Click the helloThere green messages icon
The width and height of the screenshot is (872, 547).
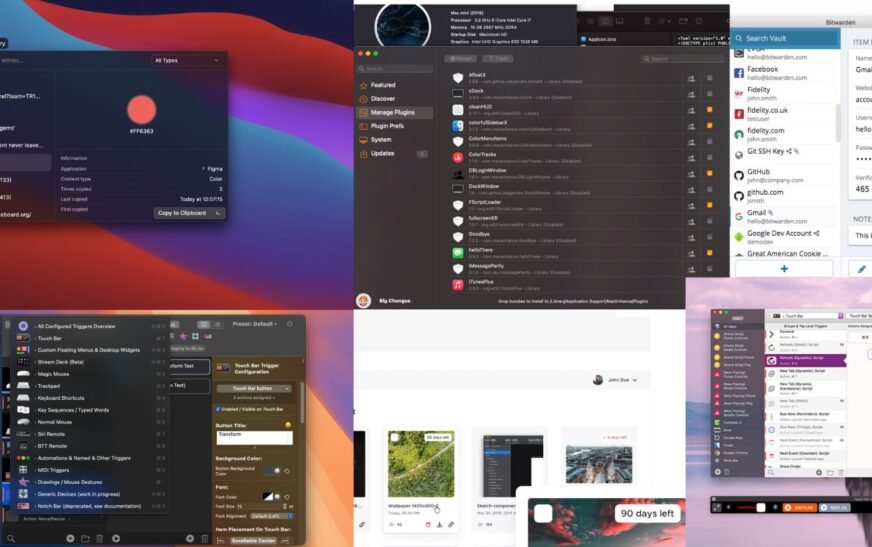click(458, 253)
